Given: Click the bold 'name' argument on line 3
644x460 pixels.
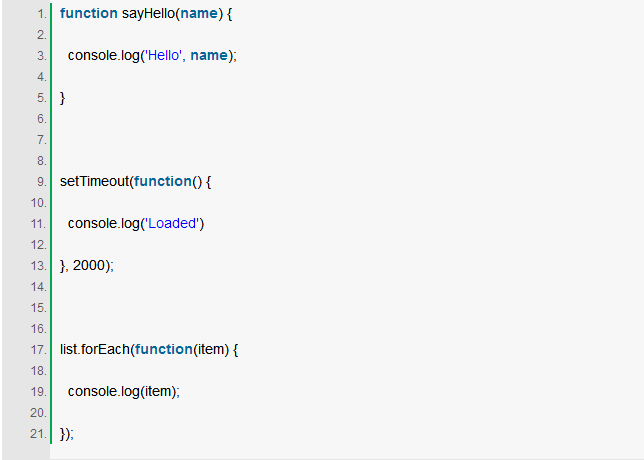Looking at the screenshot, I should [x=209, y=55].
